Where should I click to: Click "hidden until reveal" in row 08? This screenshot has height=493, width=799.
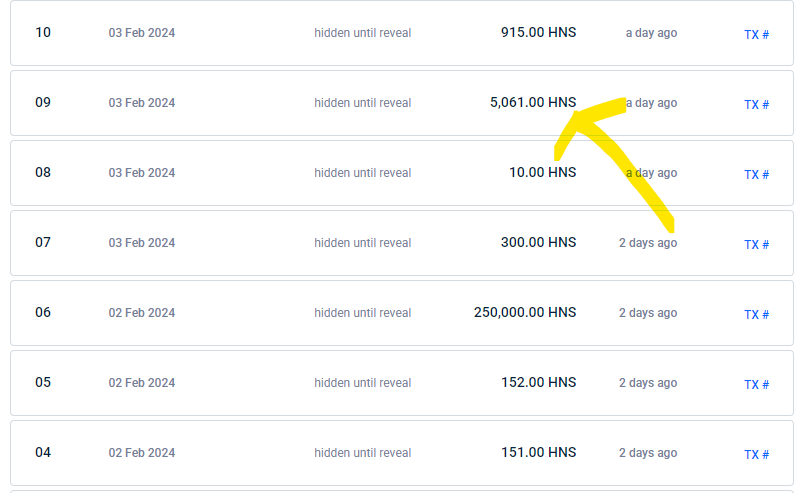(362, 173)
